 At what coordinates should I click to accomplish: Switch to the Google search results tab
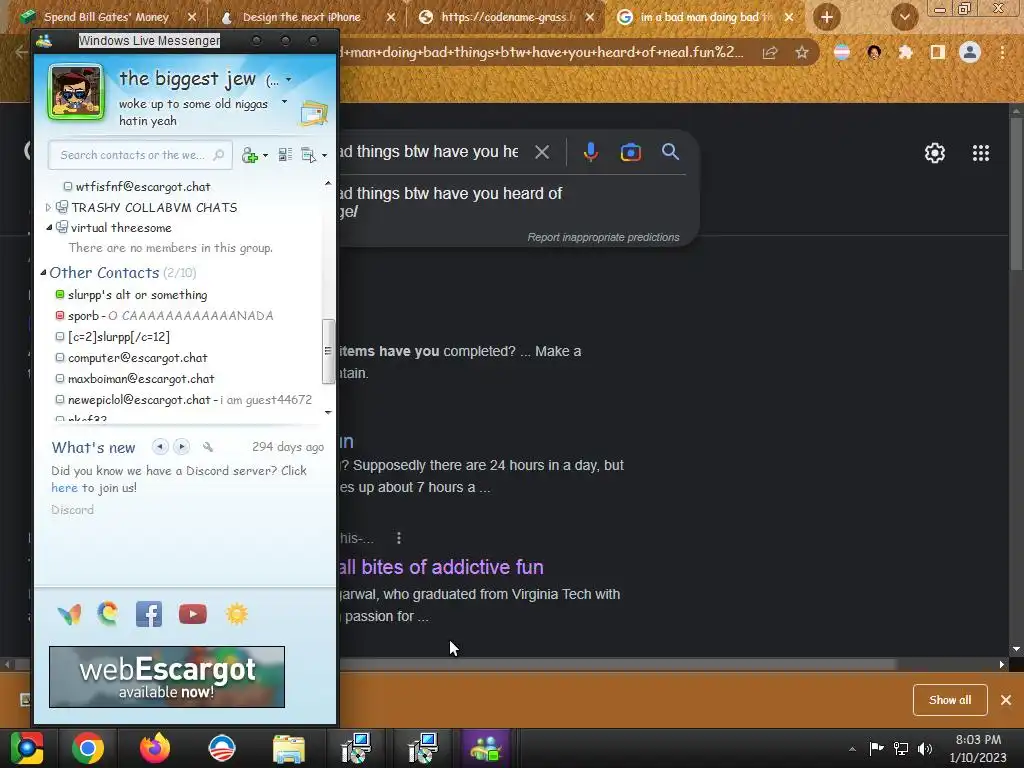pyautogui.click(x=704, y=17)
